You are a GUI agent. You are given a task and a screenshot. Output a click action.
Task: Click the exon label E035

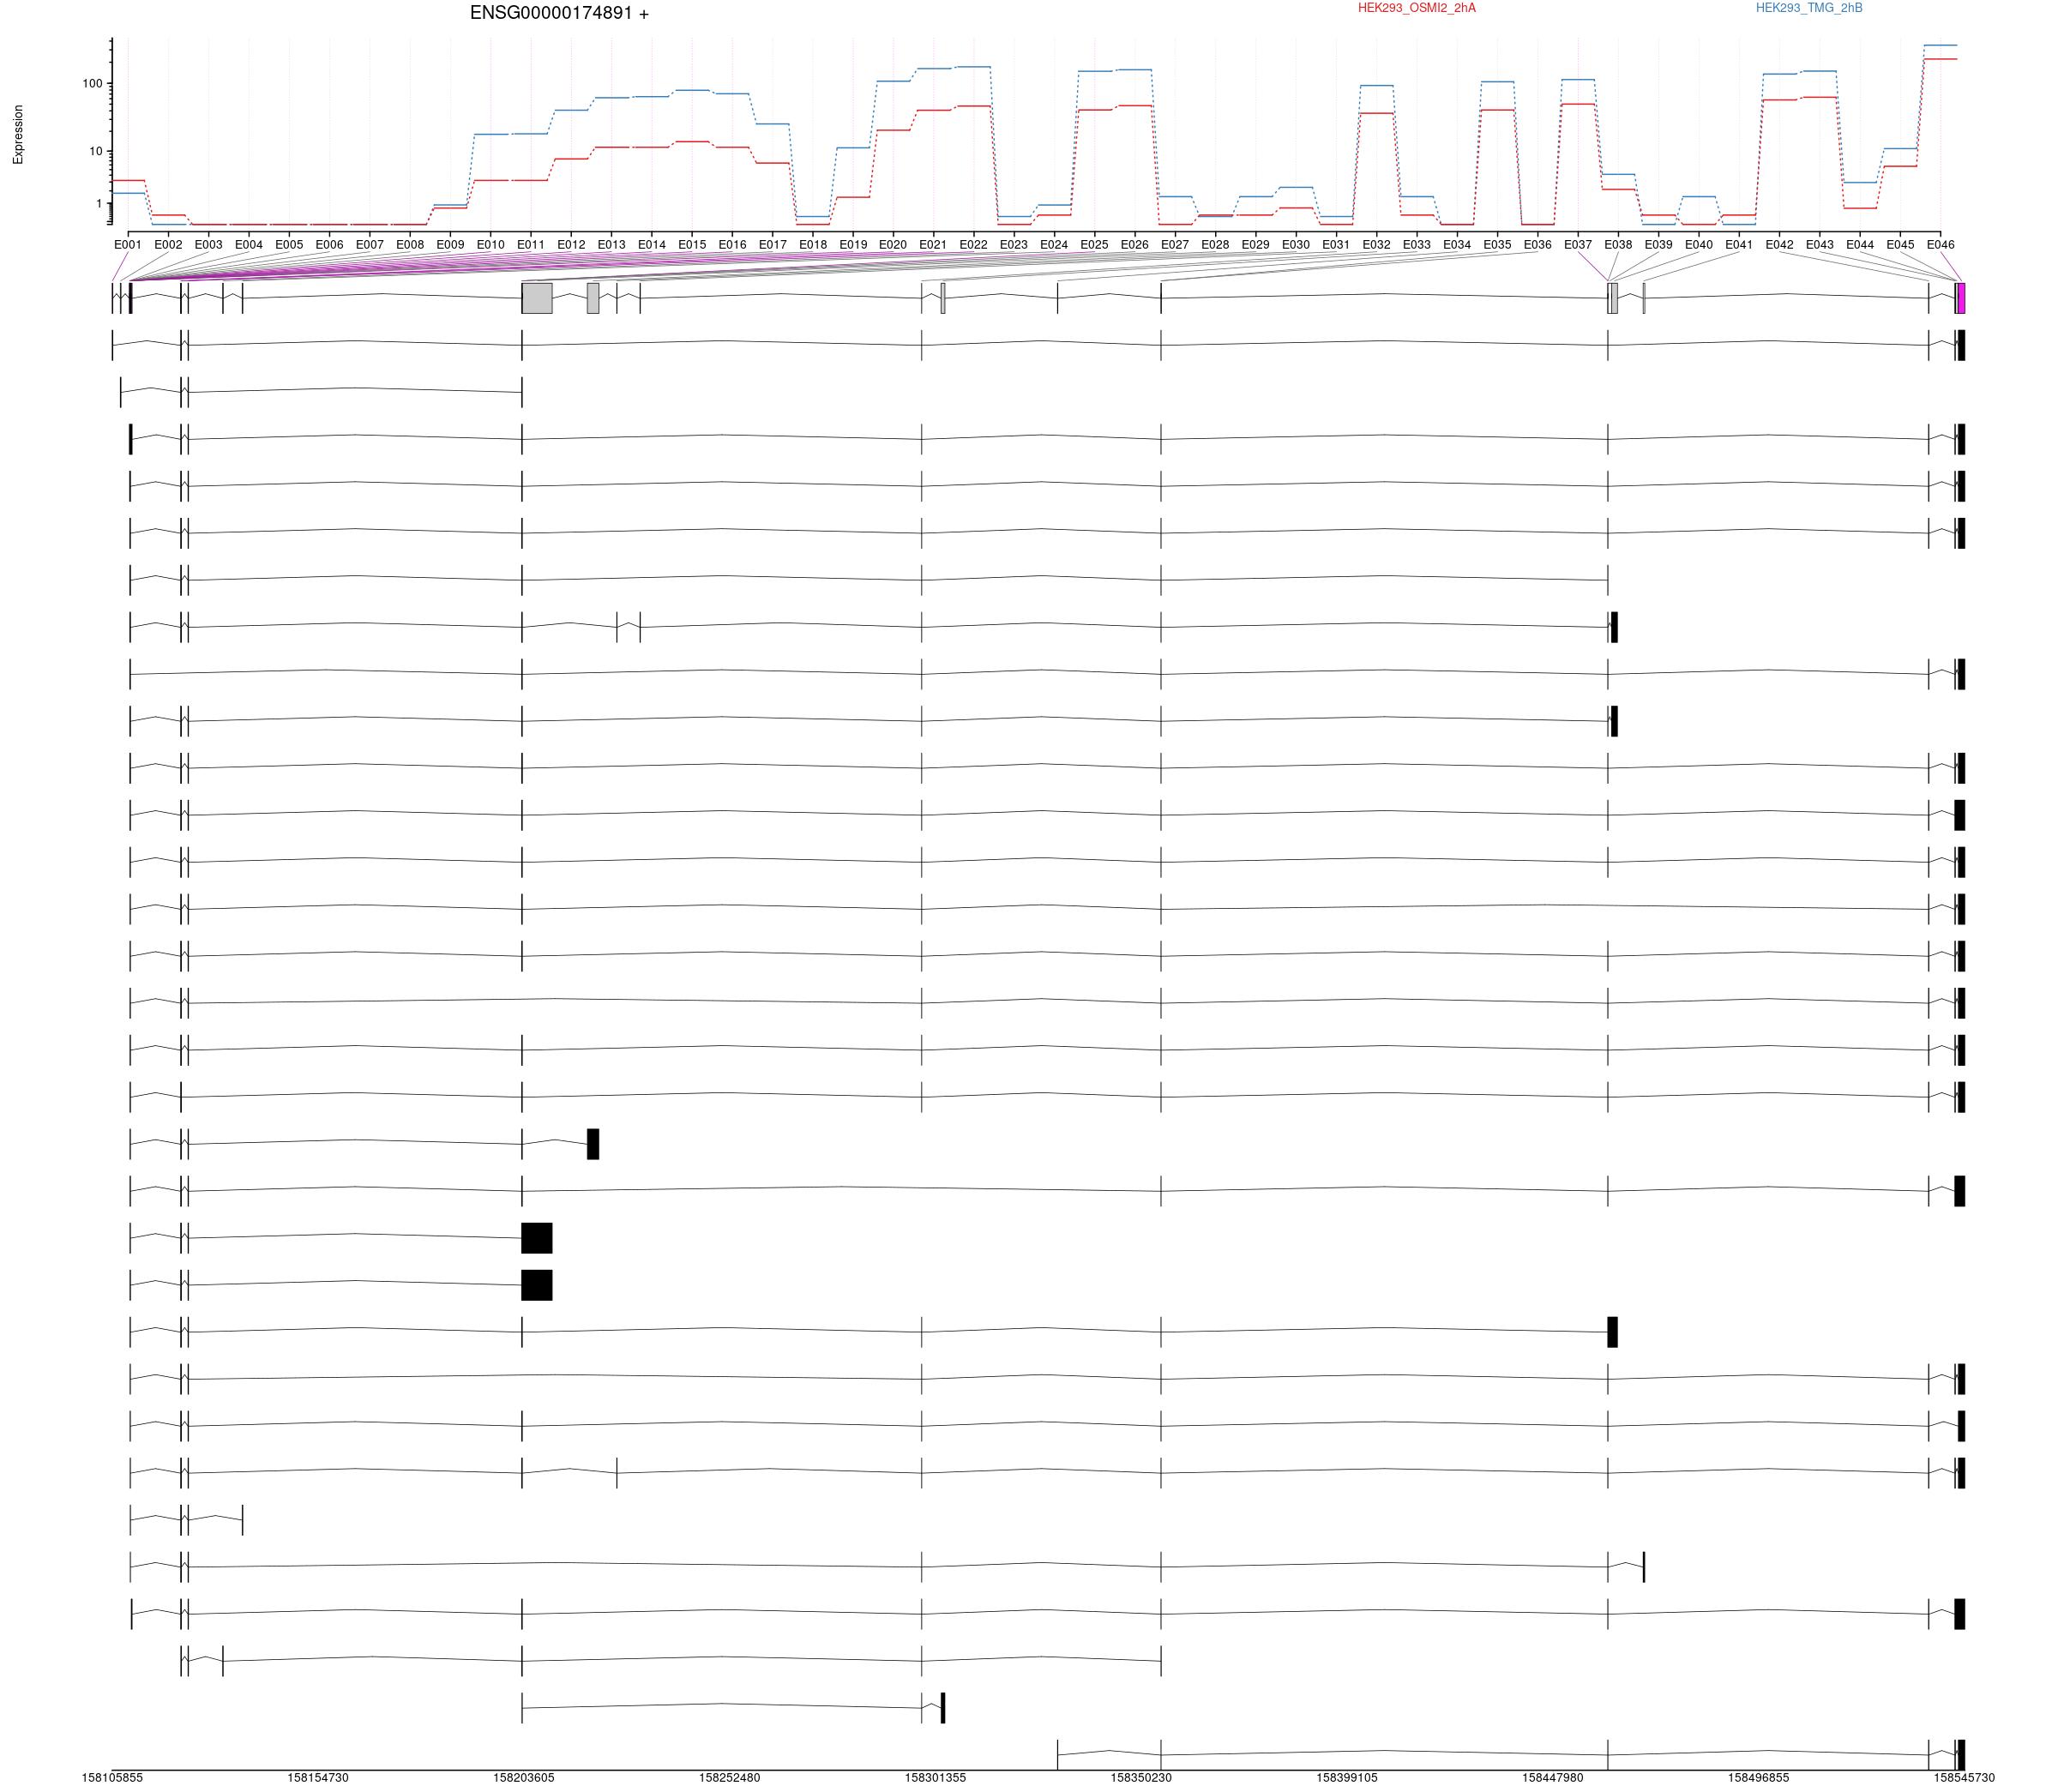[x=1497, y=244]
